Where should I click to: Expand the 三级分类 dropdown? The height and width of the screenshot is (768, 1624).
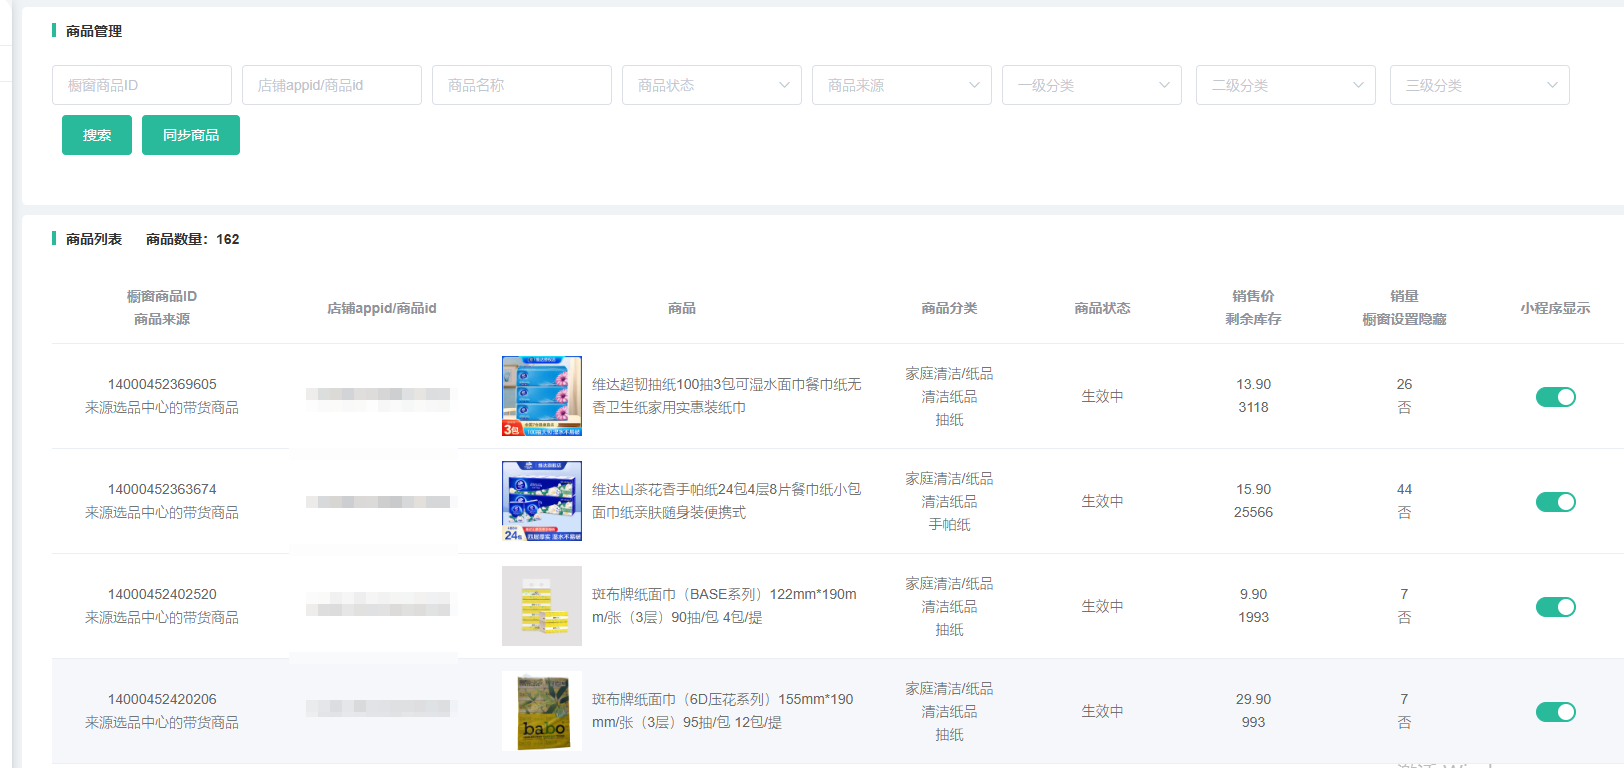coord(1479,85)
